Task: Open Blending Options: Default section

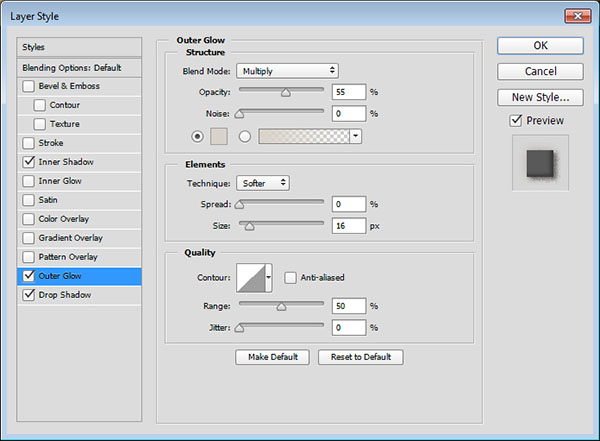Action: [x=70, y=67]
